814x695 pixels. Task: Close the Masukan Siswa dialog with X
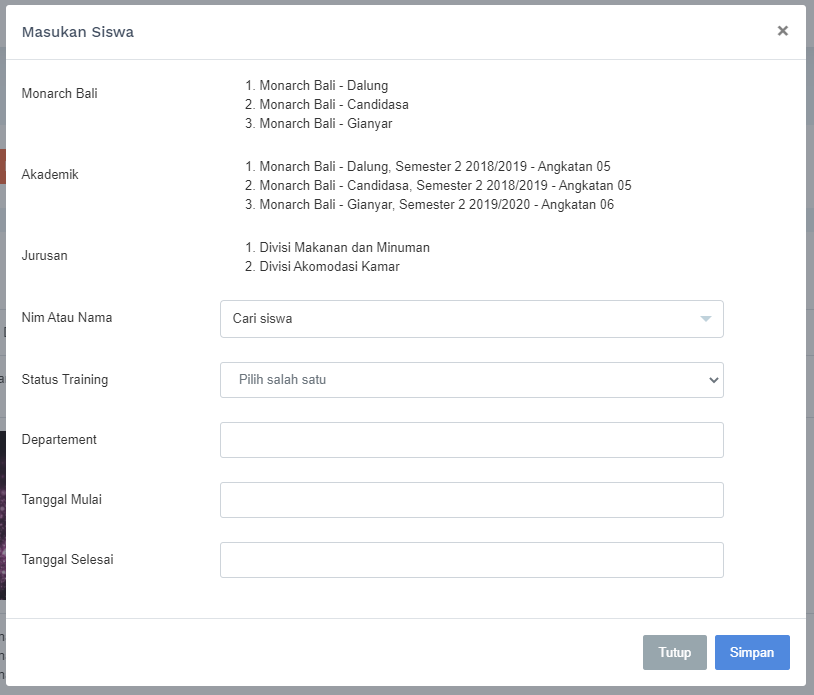pyautogui.click(x=782, y=31)
